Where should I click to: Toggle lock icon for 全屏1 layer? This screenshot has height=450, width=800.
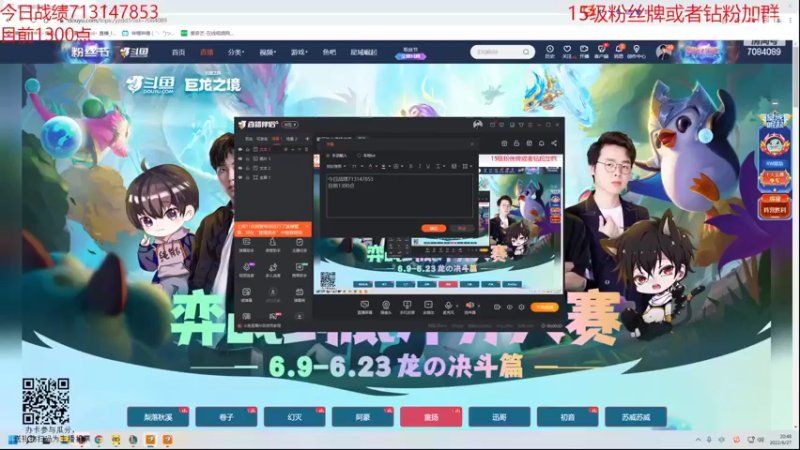[x=247, y=178]
